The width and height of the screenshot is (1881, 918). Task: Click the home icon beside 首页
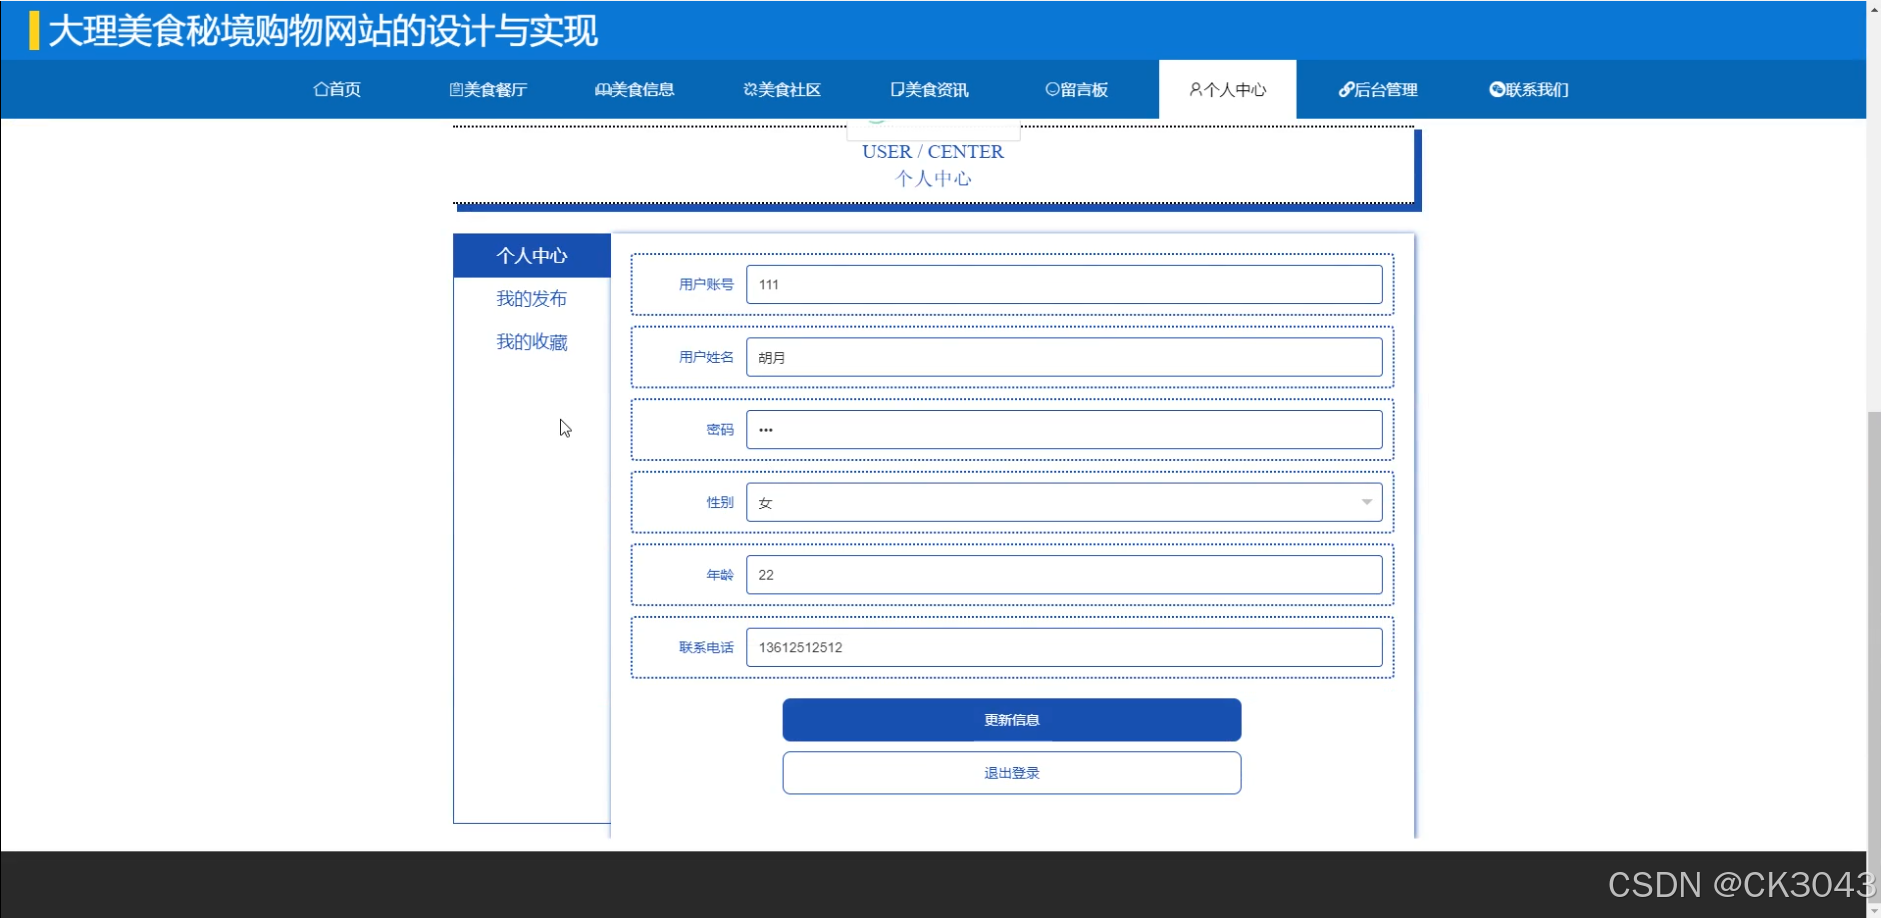pos(320,89)
